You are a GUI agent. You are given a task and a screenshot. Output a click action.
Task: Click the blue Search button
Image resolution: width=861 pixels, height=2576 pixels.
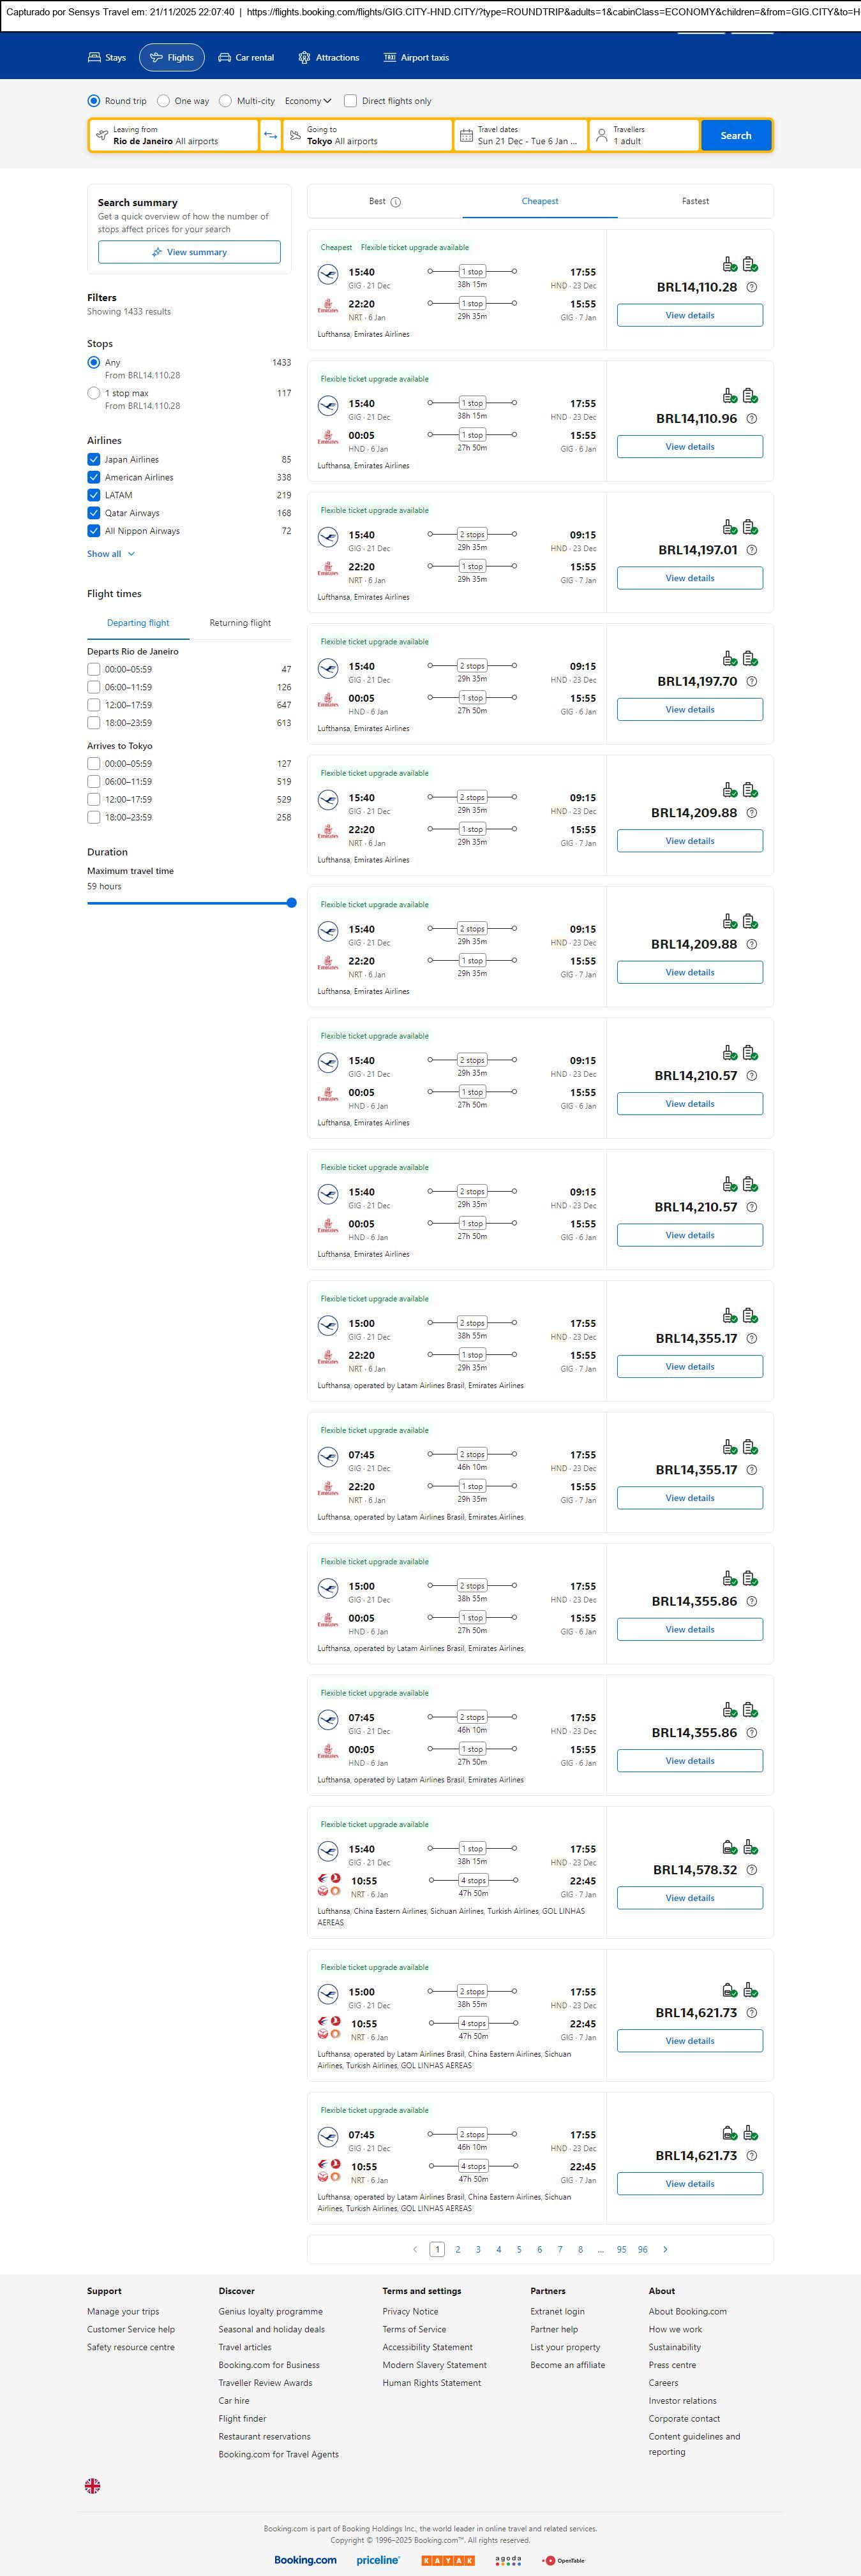tap(736, 136)
